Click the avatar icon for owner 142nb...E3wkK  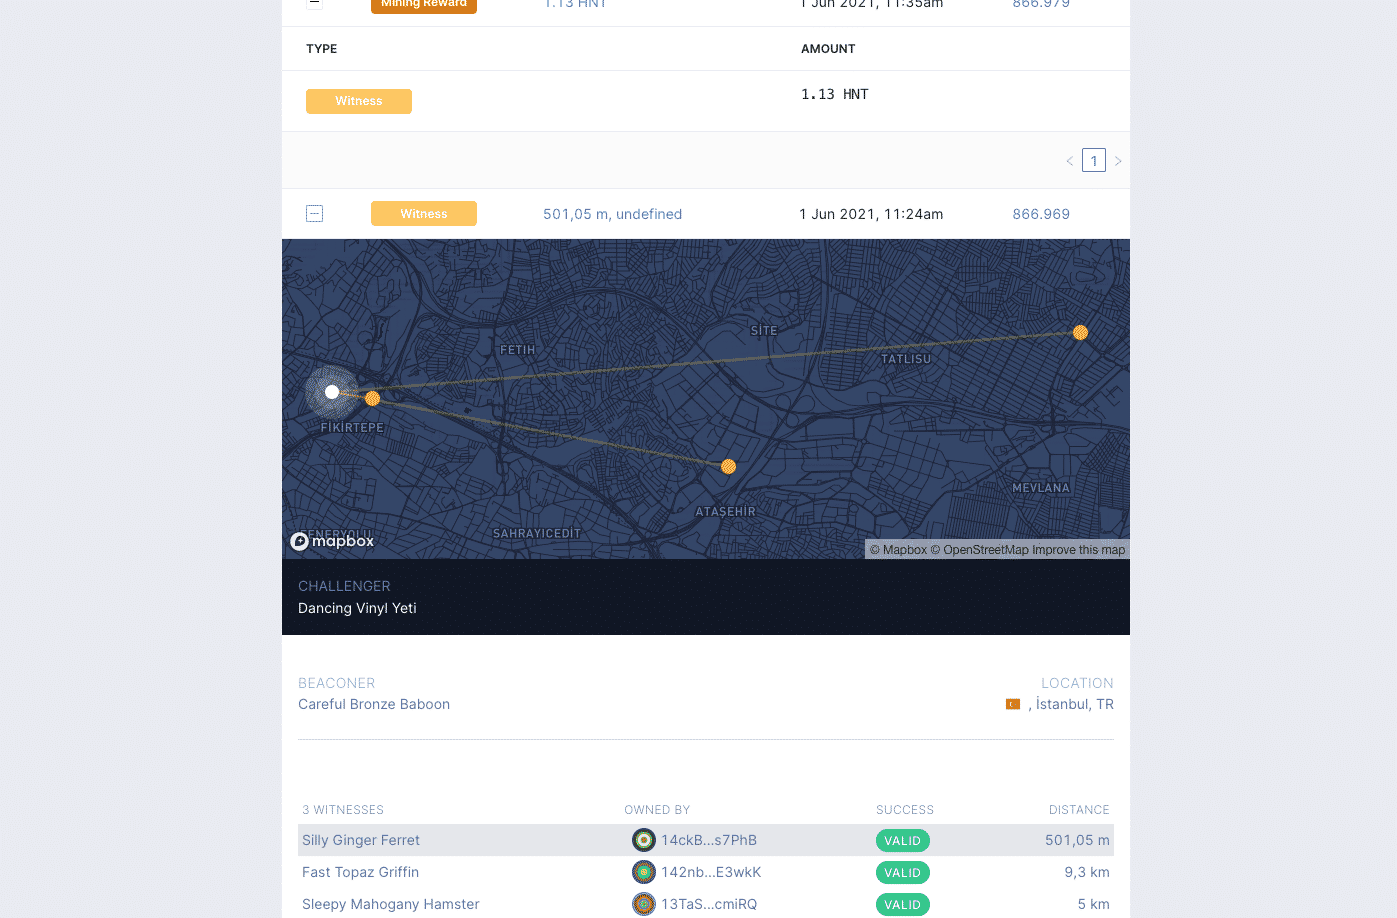pos(644,873)
